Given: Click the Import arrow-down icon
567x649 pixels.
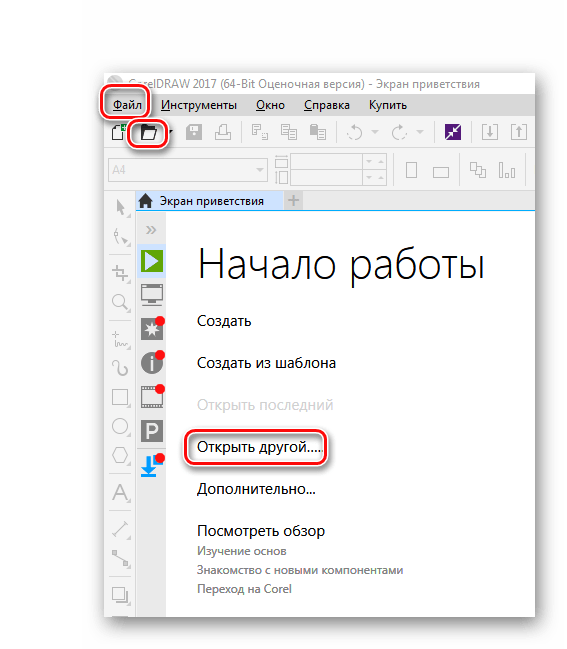Looking at the screenshot, I should tap(490, 132).
